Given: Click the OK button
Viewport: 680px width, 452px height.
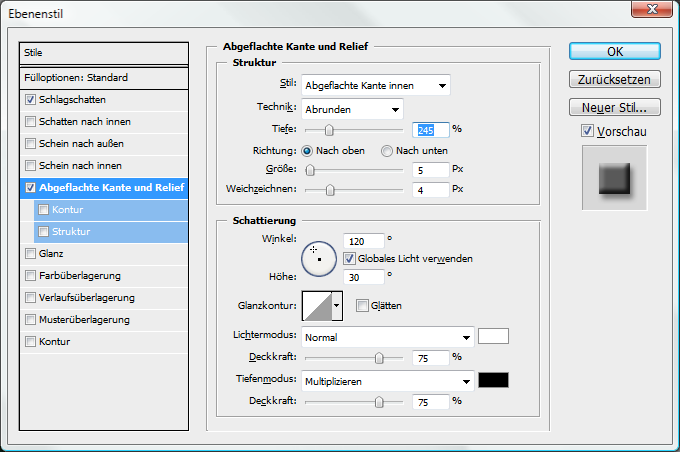Looking at the screenshot, I should pyautogui.click(x=615, y=52).
